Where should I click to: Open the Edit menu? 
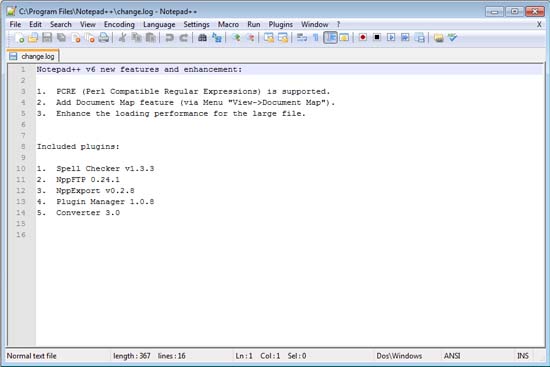point(35,25)
